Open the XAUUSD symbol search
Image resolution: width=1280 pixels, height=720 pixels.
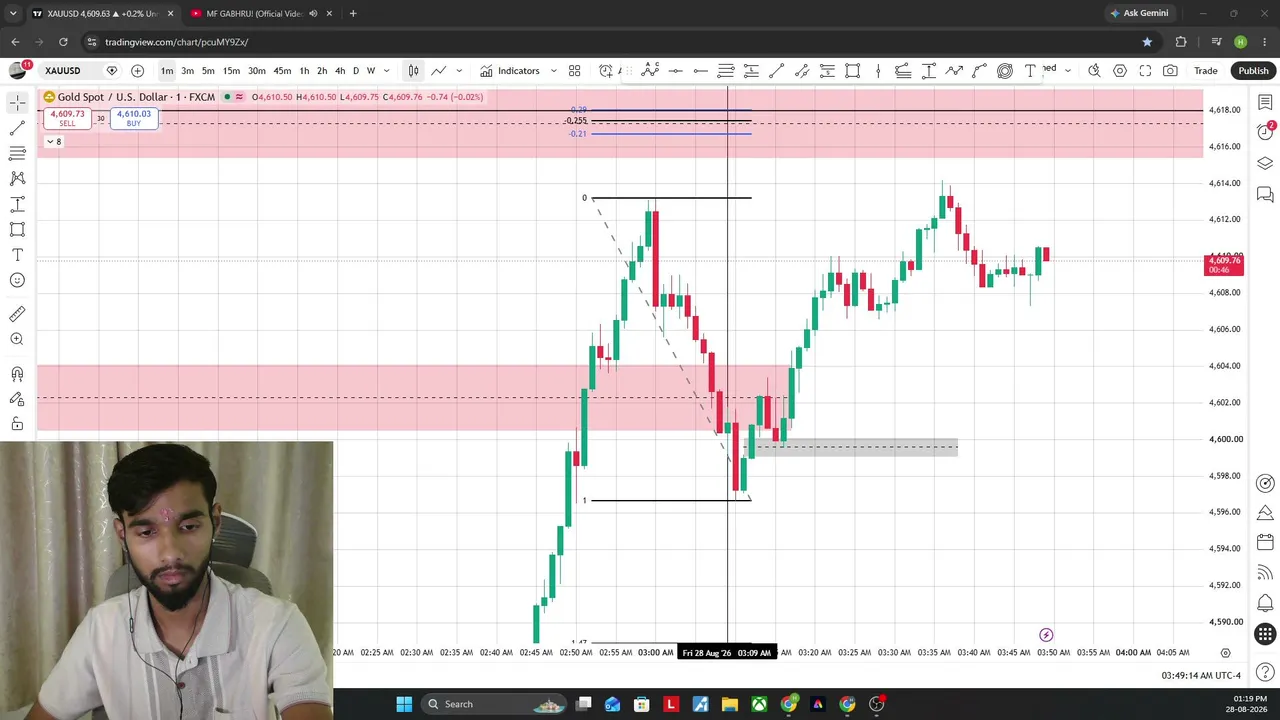63,71
